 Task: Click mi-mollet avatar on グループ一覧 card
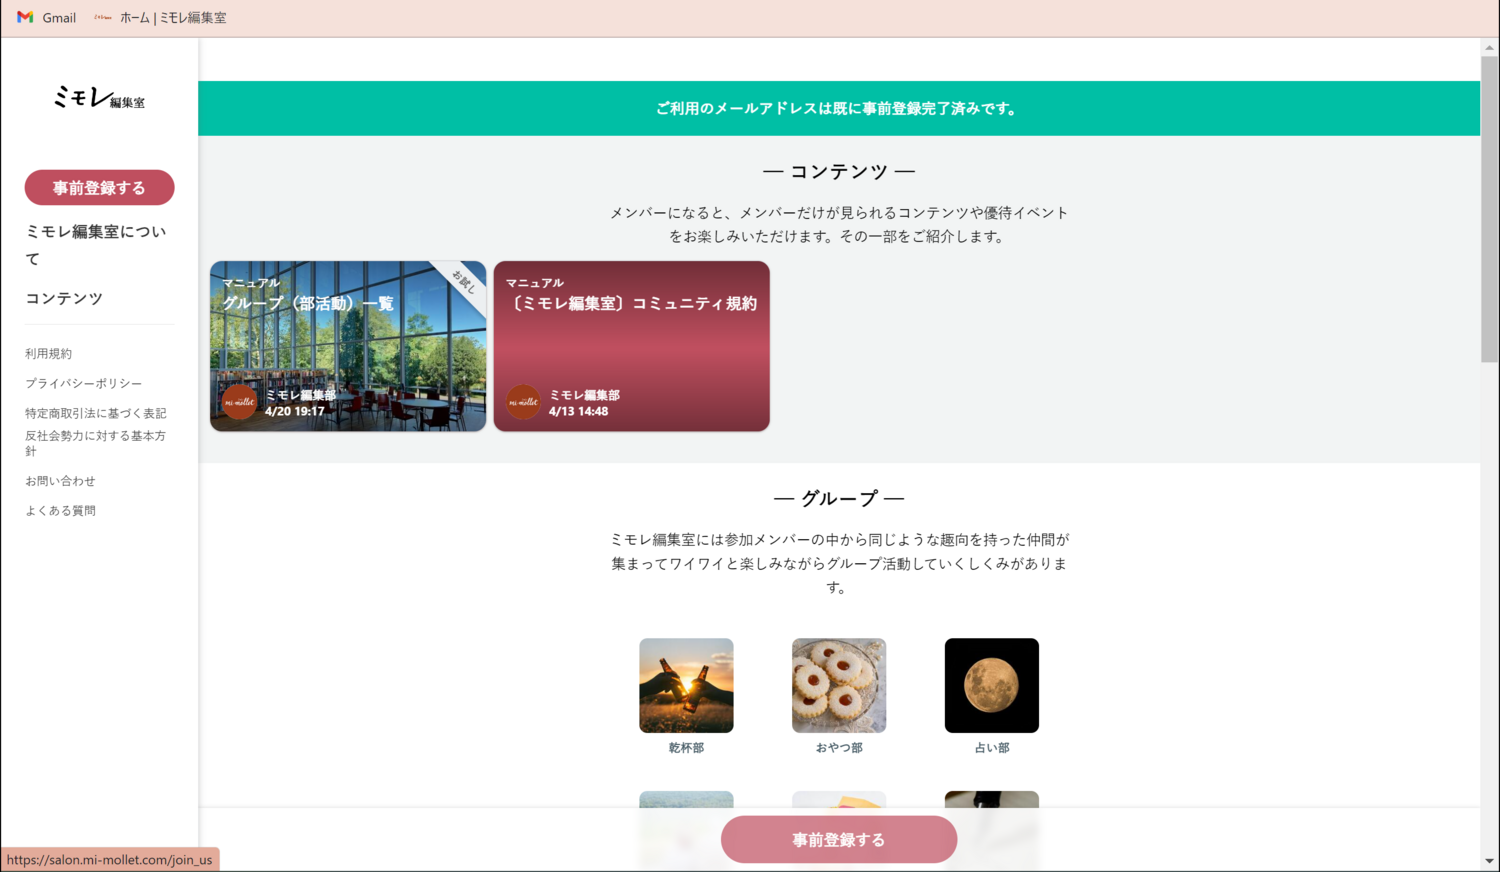coord(240,402)
